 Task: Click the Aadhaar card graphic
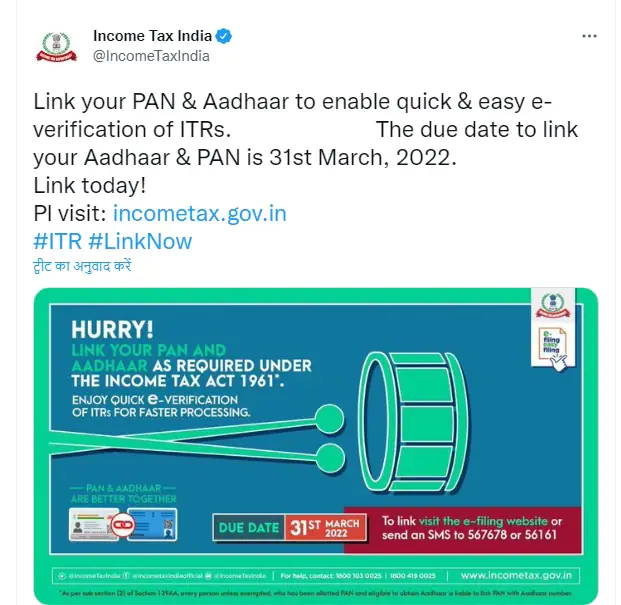(x=93, y=525)
